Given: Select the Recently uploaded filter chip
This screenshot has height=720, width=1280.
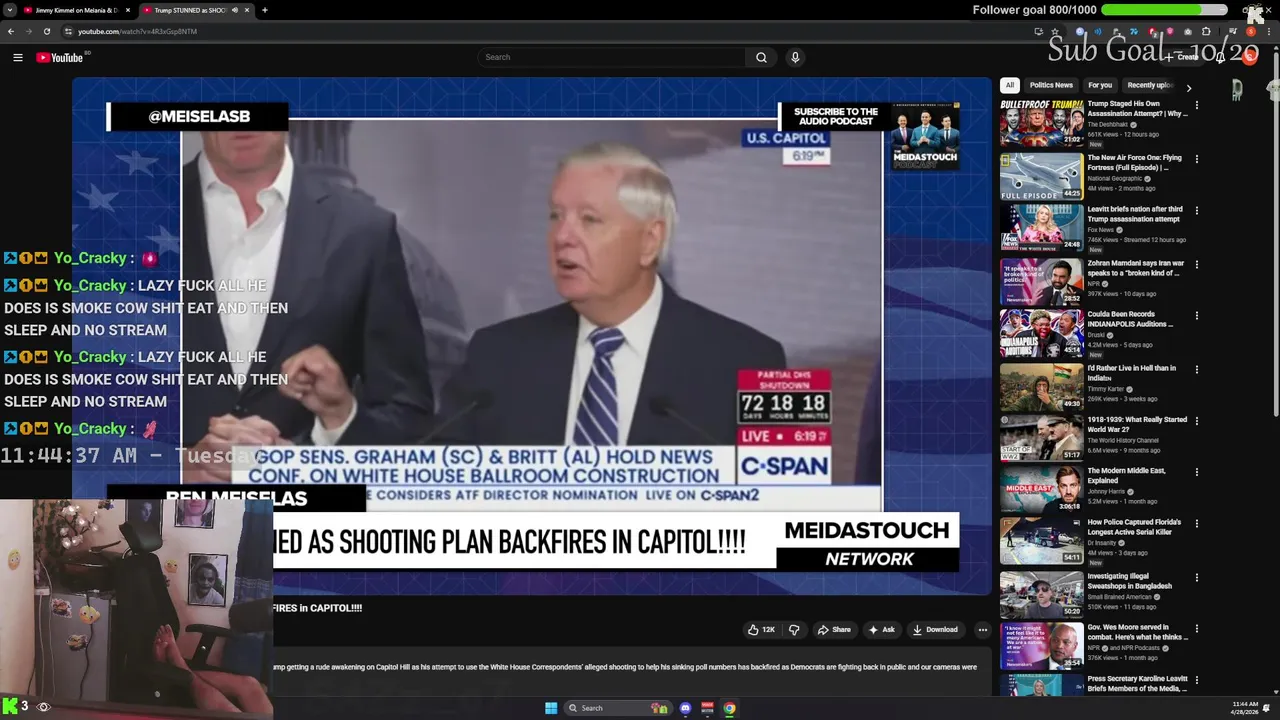Looking at the screenshot, I should [x=1150, y=85].
